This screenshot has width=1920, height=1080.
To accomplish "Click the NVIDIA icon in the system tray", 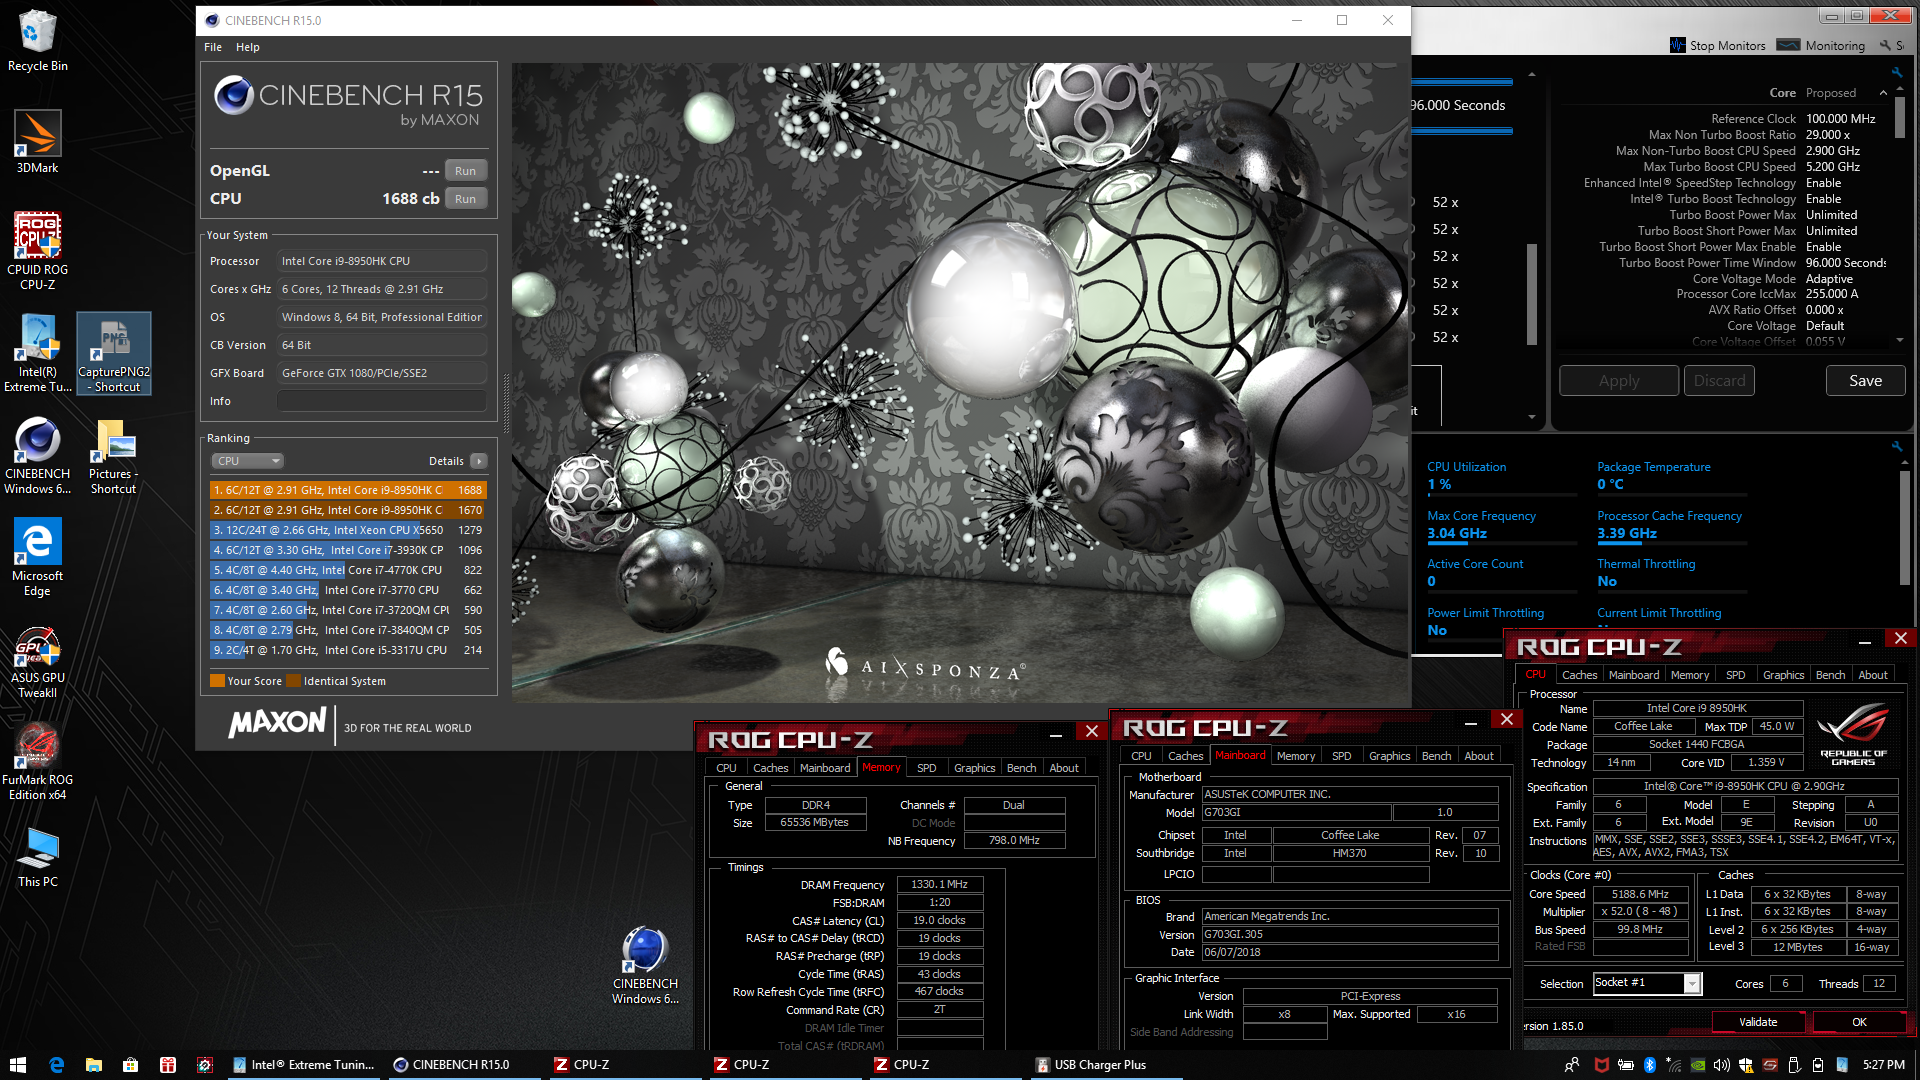I will coord(1697,1065).
